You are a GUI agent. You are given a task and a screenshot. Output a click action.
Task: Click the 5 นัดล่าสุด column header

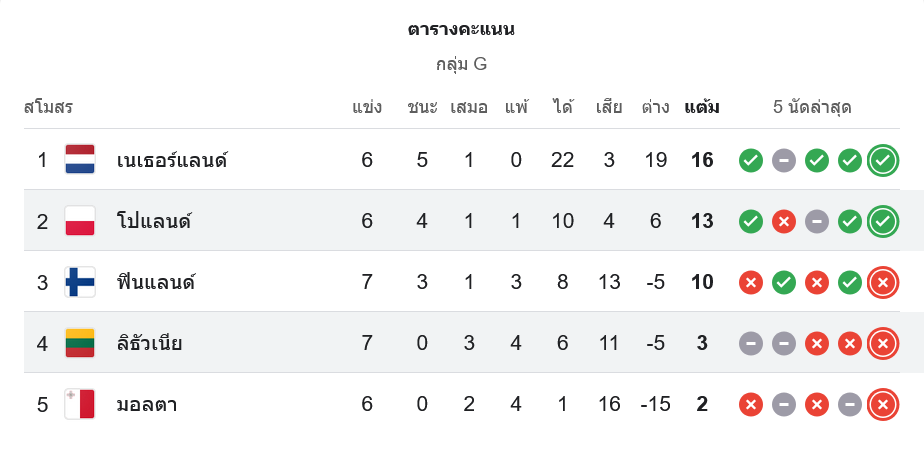coord(811,107)
